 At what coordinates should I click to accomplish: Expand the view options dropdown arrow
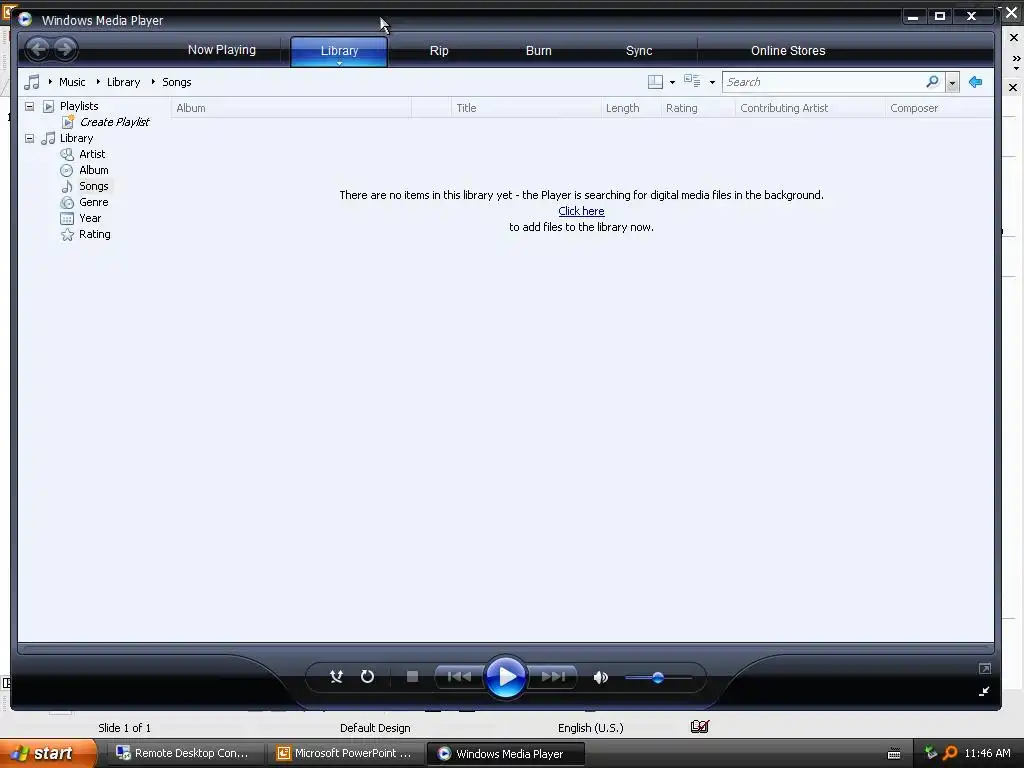(712, 82)
